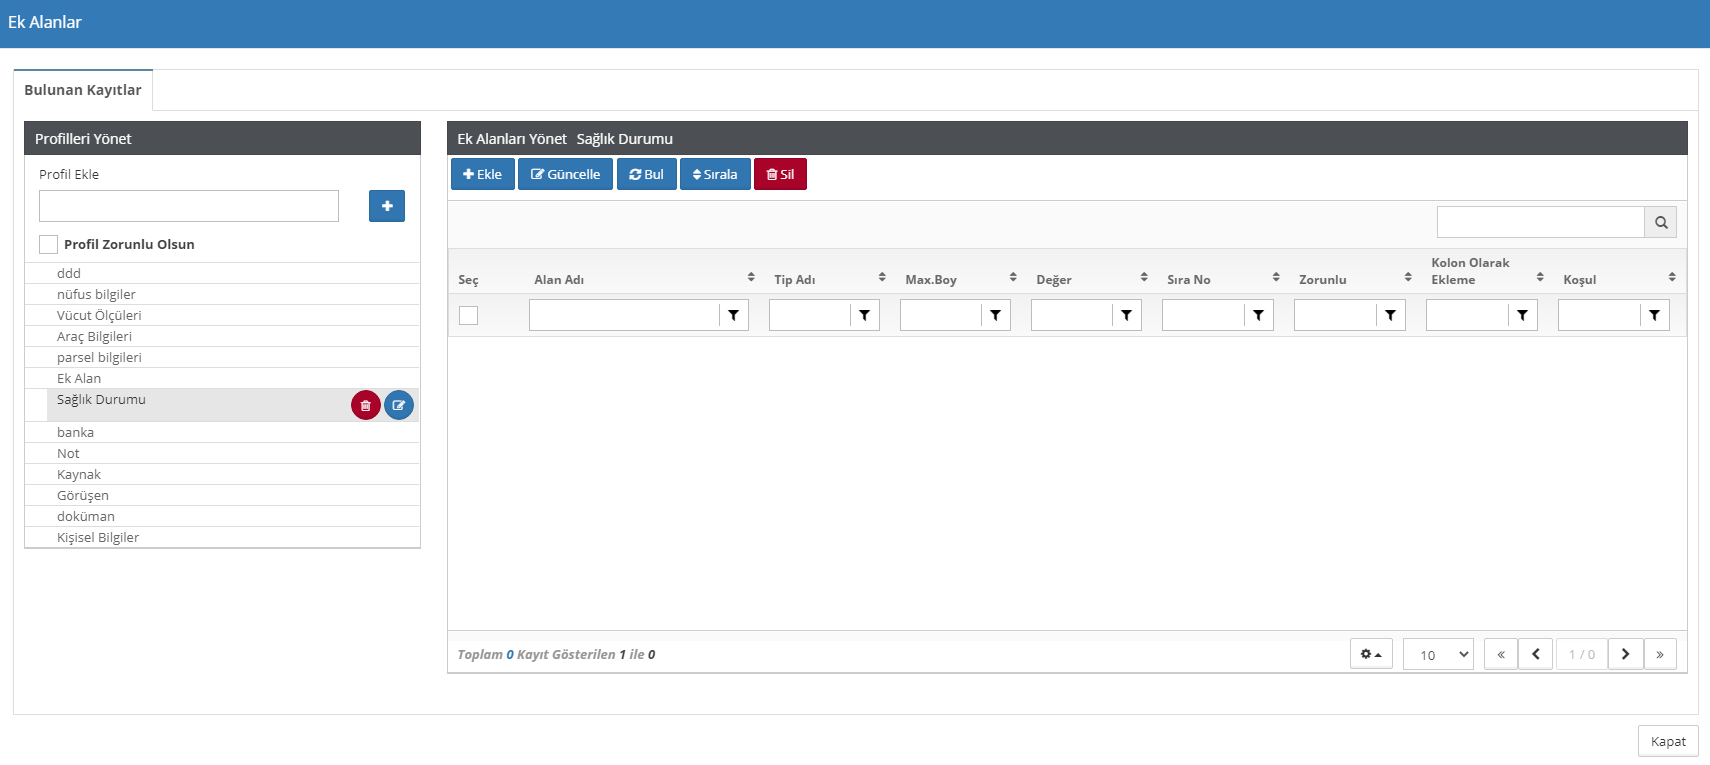The width and height of the screenshot is (1710, 765).
Task: Click the blue plus icon to add profile
Action: [x=386, y=206]
